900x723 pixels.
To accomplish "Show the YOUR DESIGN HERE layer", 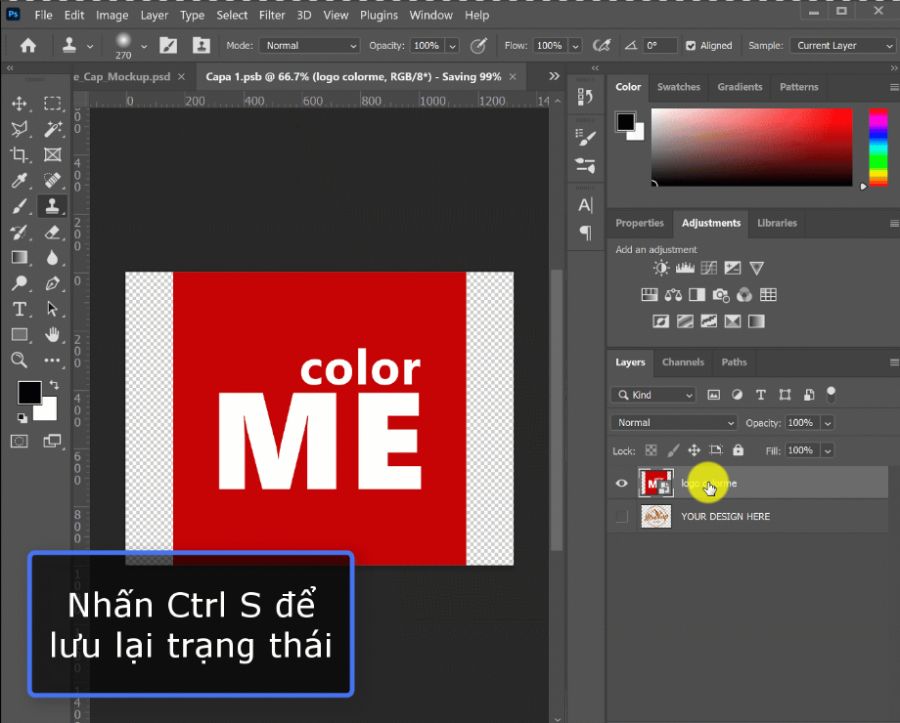I will (x=622, y=516).
